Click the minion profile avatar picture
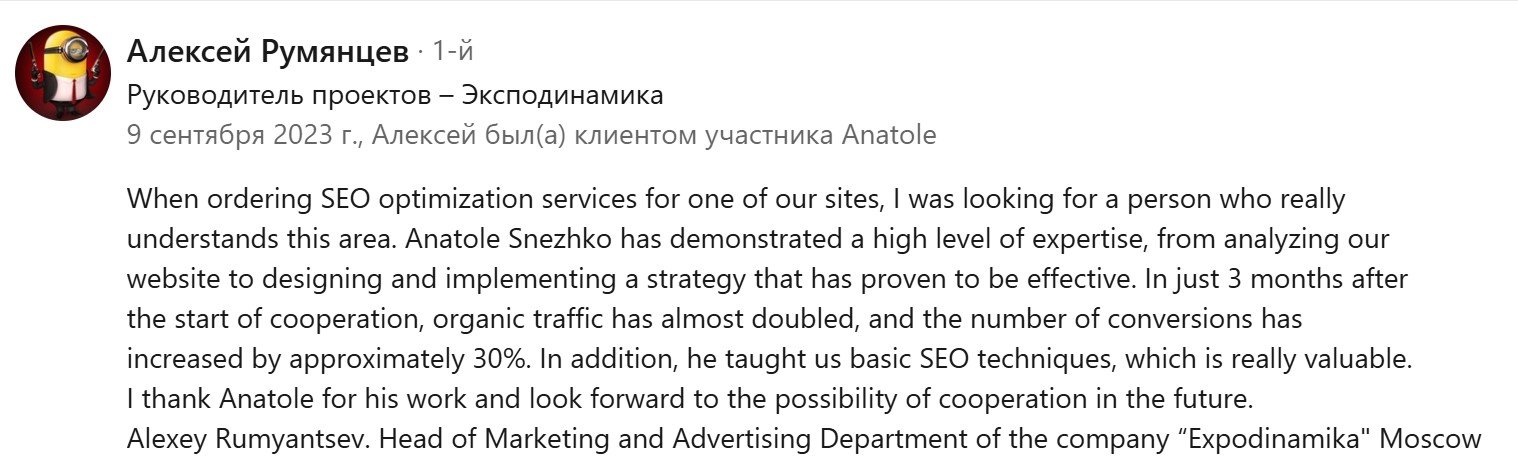The width and height of the screenshot is (1518, 476). tap(63, 73)
